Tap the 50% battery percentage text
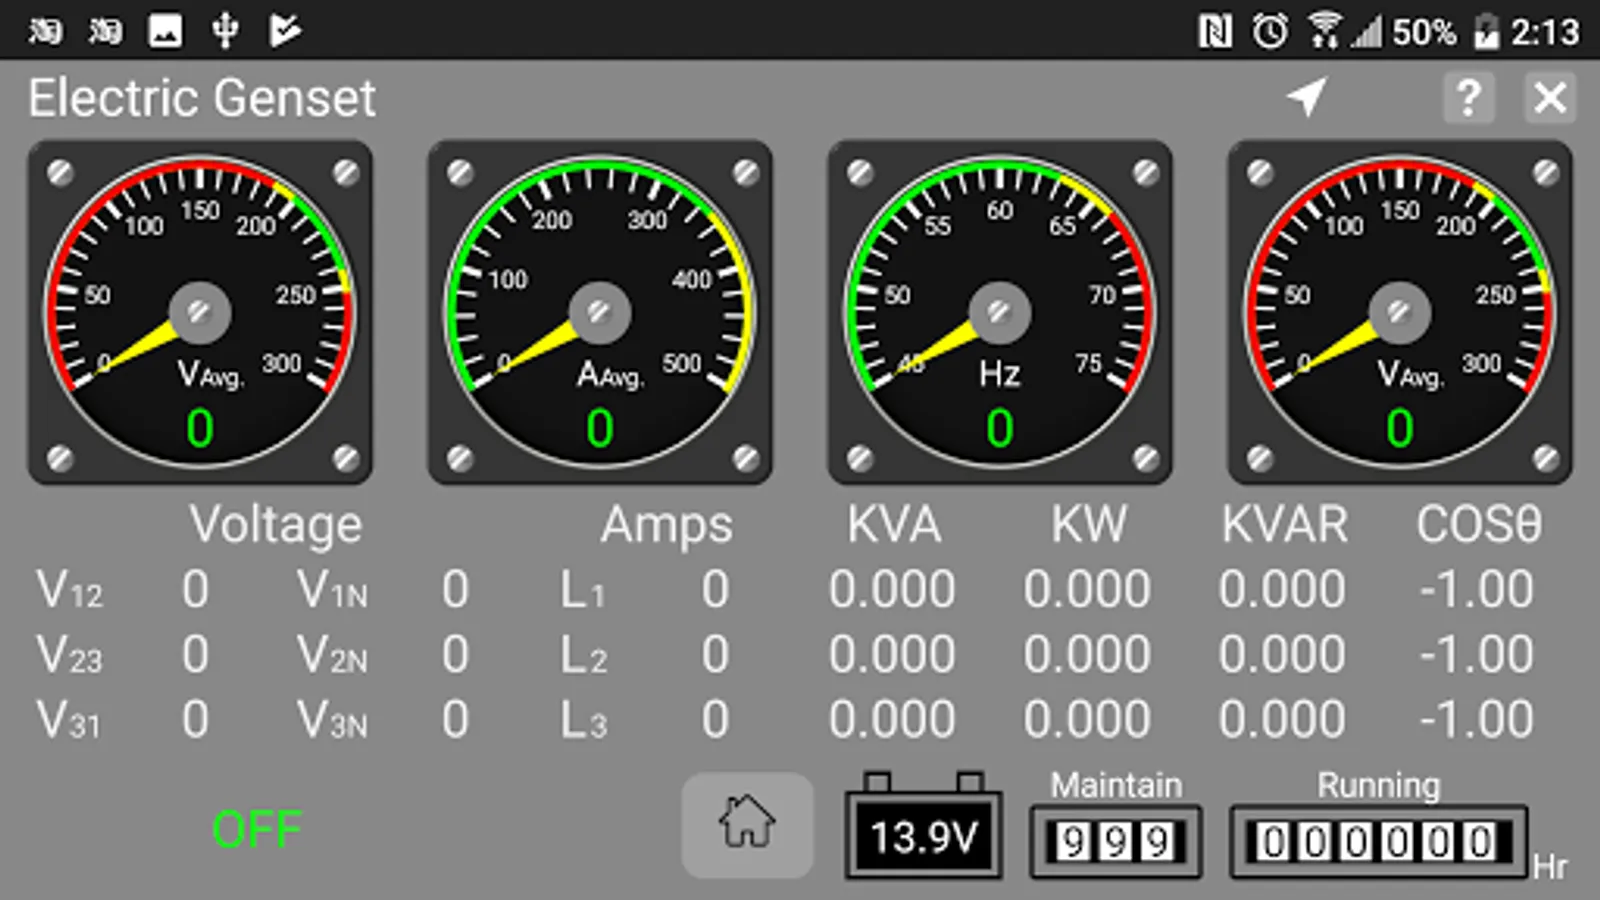This screenshot has height=900, width=1600. pyautogui.click(x=1424, y=33)
